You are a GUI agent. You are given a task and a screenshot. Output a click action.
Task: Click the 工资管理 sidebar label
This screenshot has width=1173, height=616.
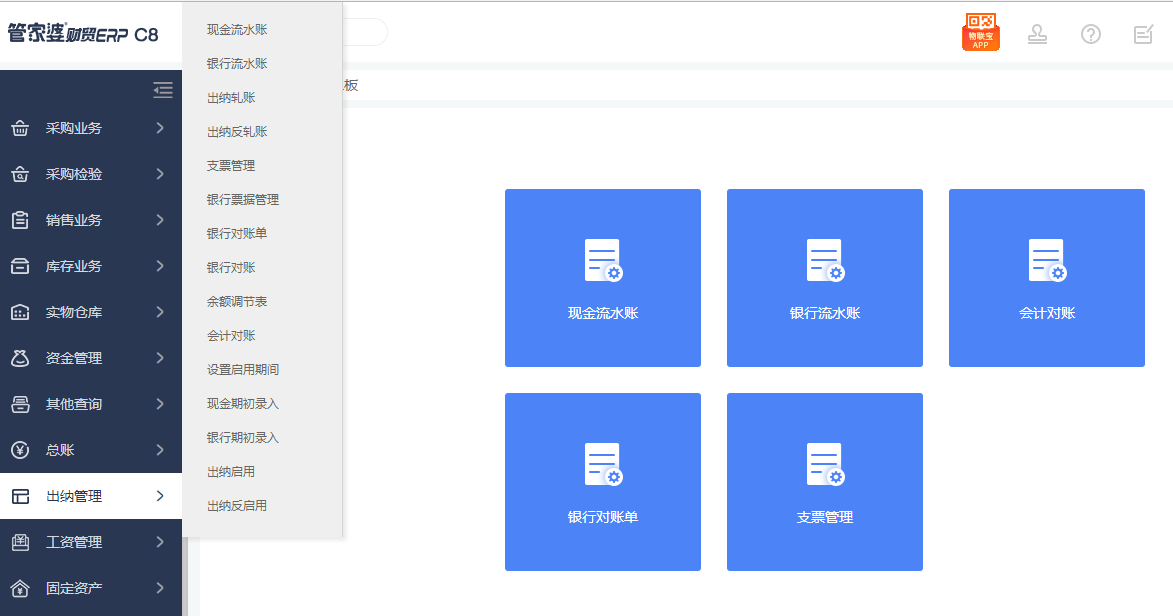coord(73,542)
